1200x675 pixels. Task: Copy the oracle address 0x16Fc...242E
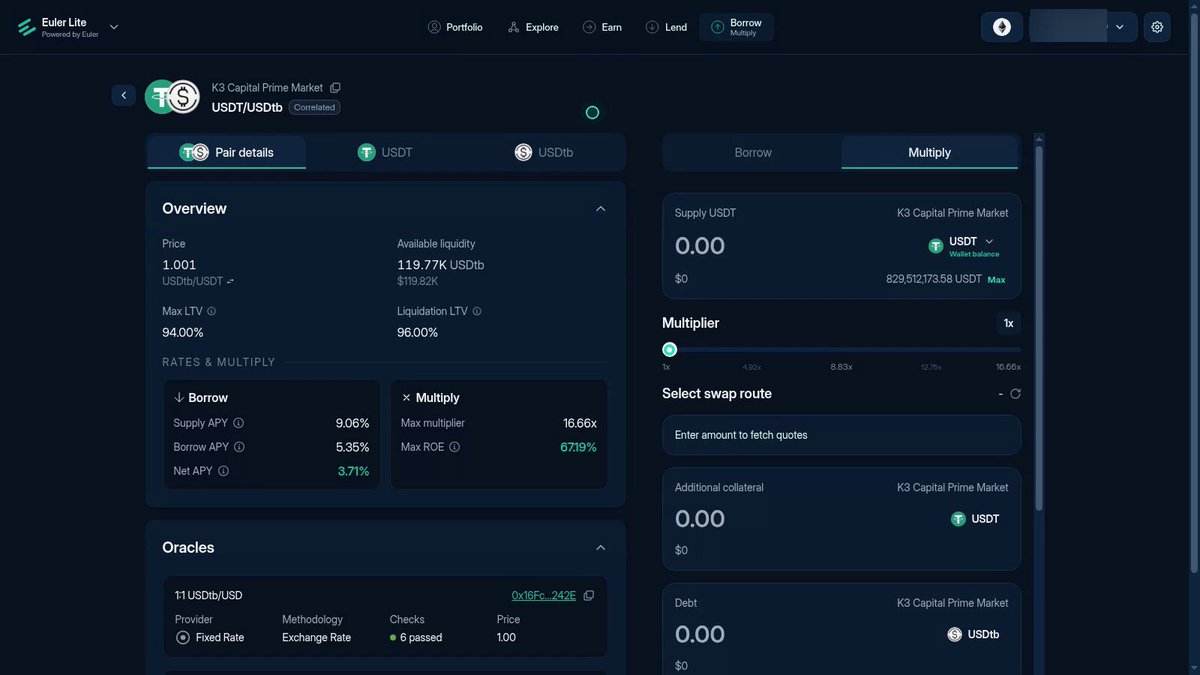point(589,596)
